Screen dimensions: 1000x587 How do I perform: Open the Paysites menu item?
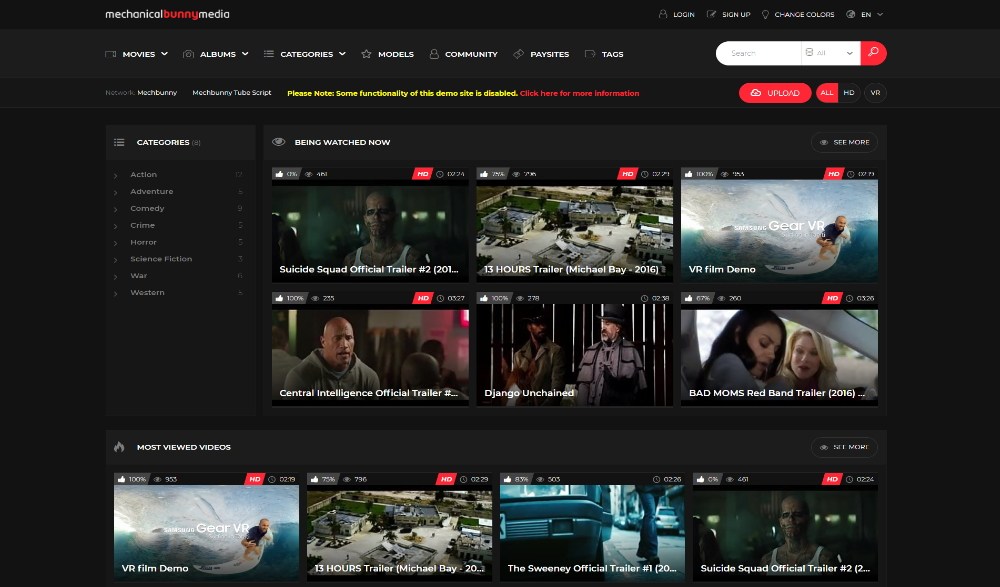coord(549,54)
